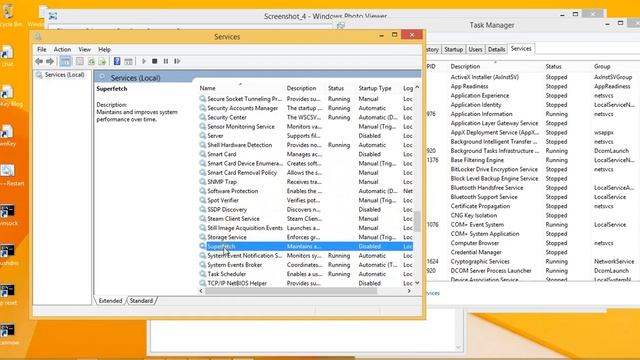The height and width of the screenshot is (360, 640).
Task: Select Shell Hardware Detection service
Action: pyautogui.click(x=306, y=145)
